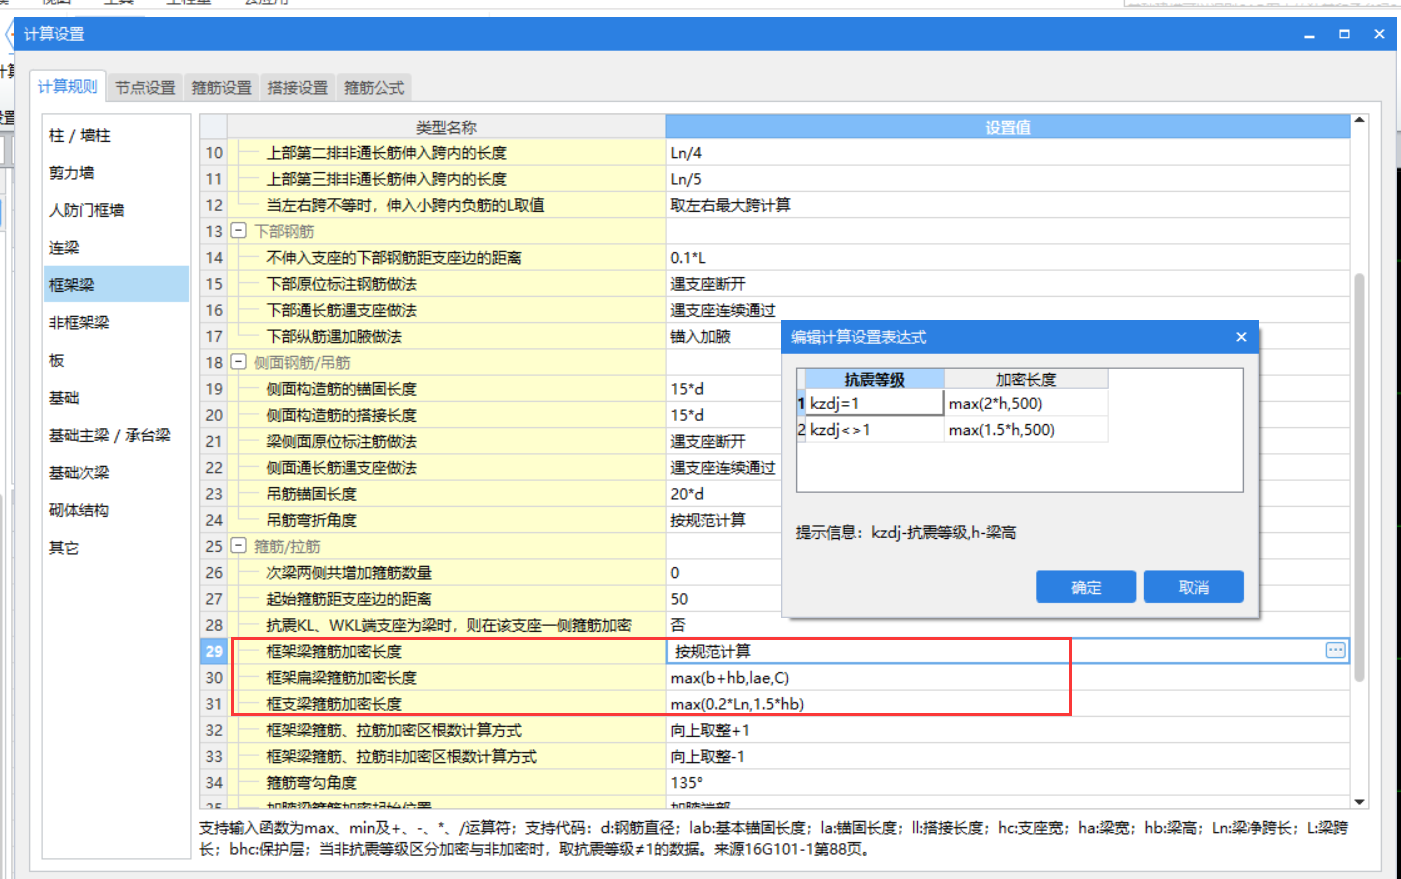The height and width of the screenshot is (879, 1401).
Task: Select 剪力墙 in the category list
Action: point(116,173)
